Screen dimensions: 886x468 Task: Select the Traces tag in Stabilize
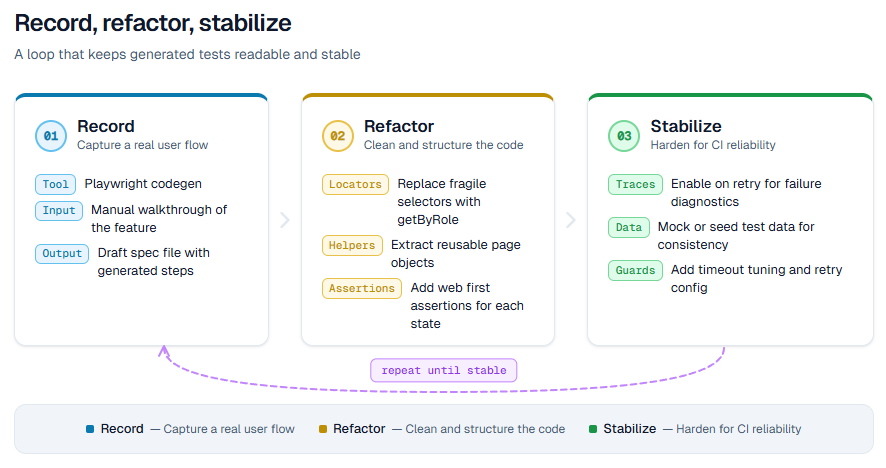tap(635, 184)
